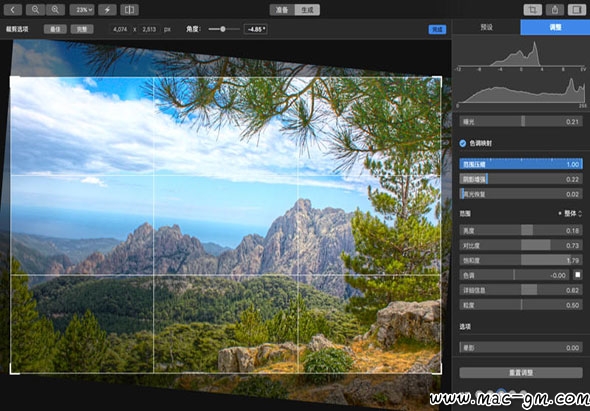Click the crop width field 4,074
Viewport: 590px width, 411px height.
coord(120,29)
